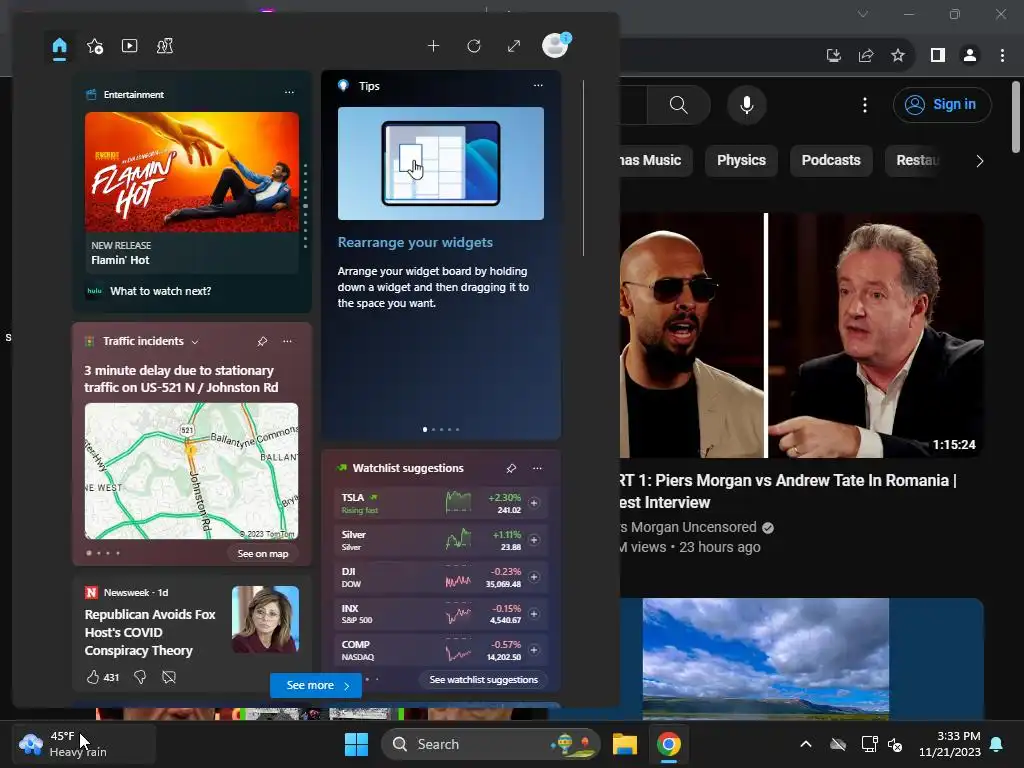This screenshot has width=1024, height=768.
Task: Open What to watch next link
Action: pos(161,291)
